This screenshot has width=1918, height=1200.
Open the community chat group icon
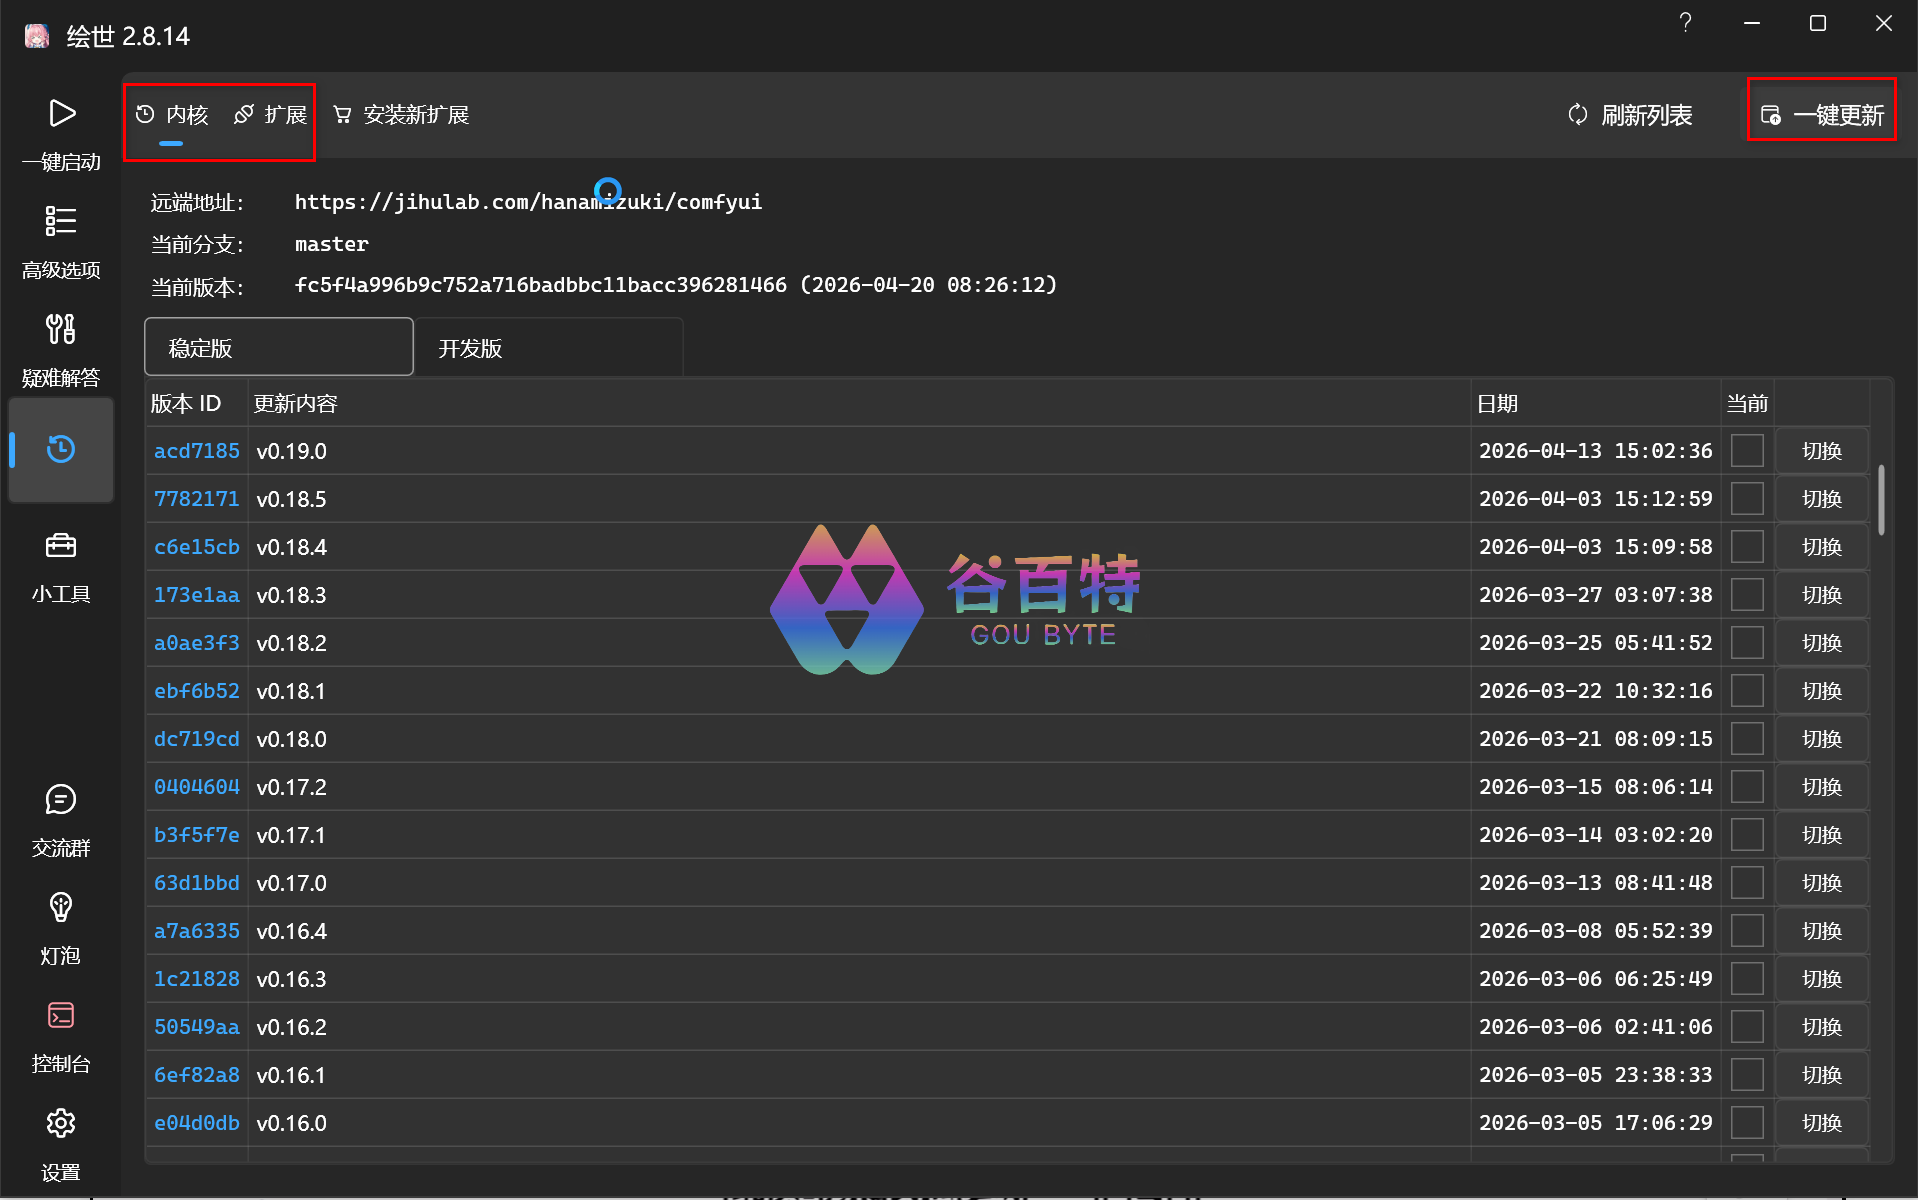click(x=61, y=800)
